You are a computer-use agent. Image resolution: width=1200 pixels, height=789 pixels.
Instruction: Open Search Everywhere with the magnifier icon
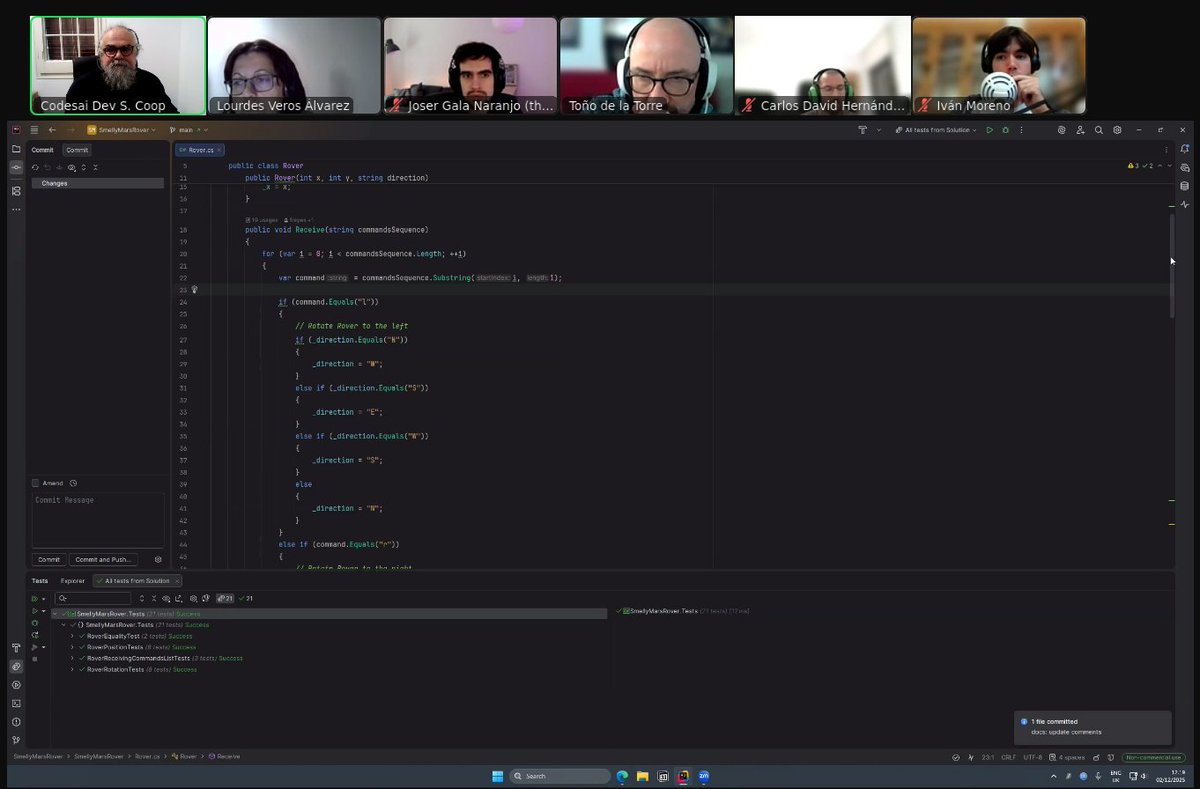coord(1099,129)
